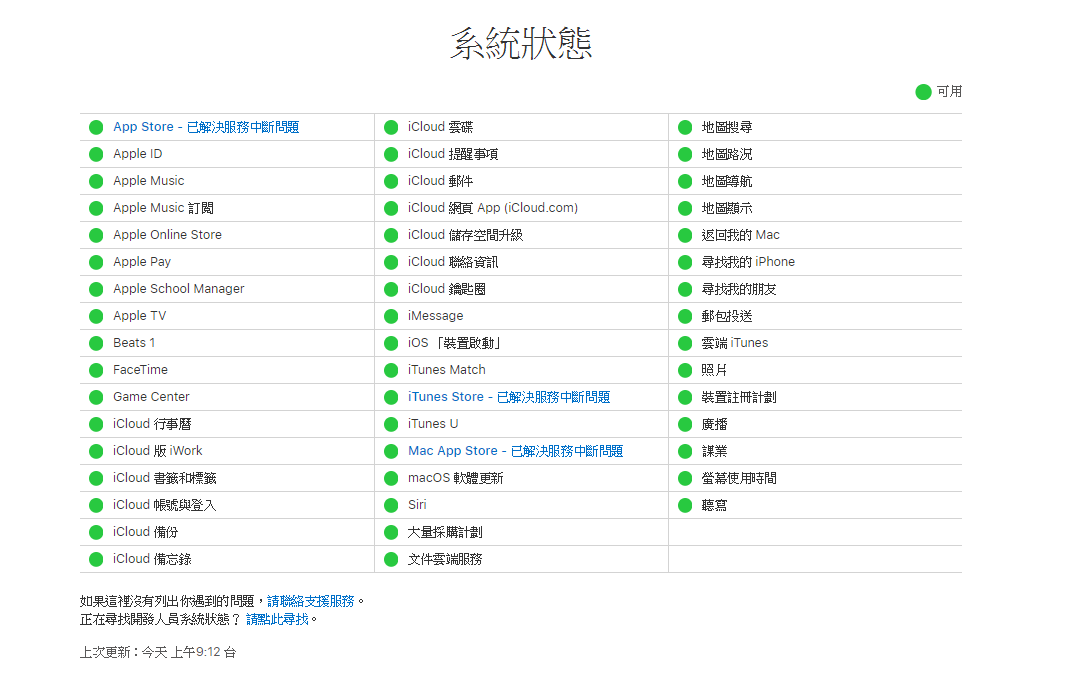Click the green status dot beside Apple Pay

click(96, 262)
